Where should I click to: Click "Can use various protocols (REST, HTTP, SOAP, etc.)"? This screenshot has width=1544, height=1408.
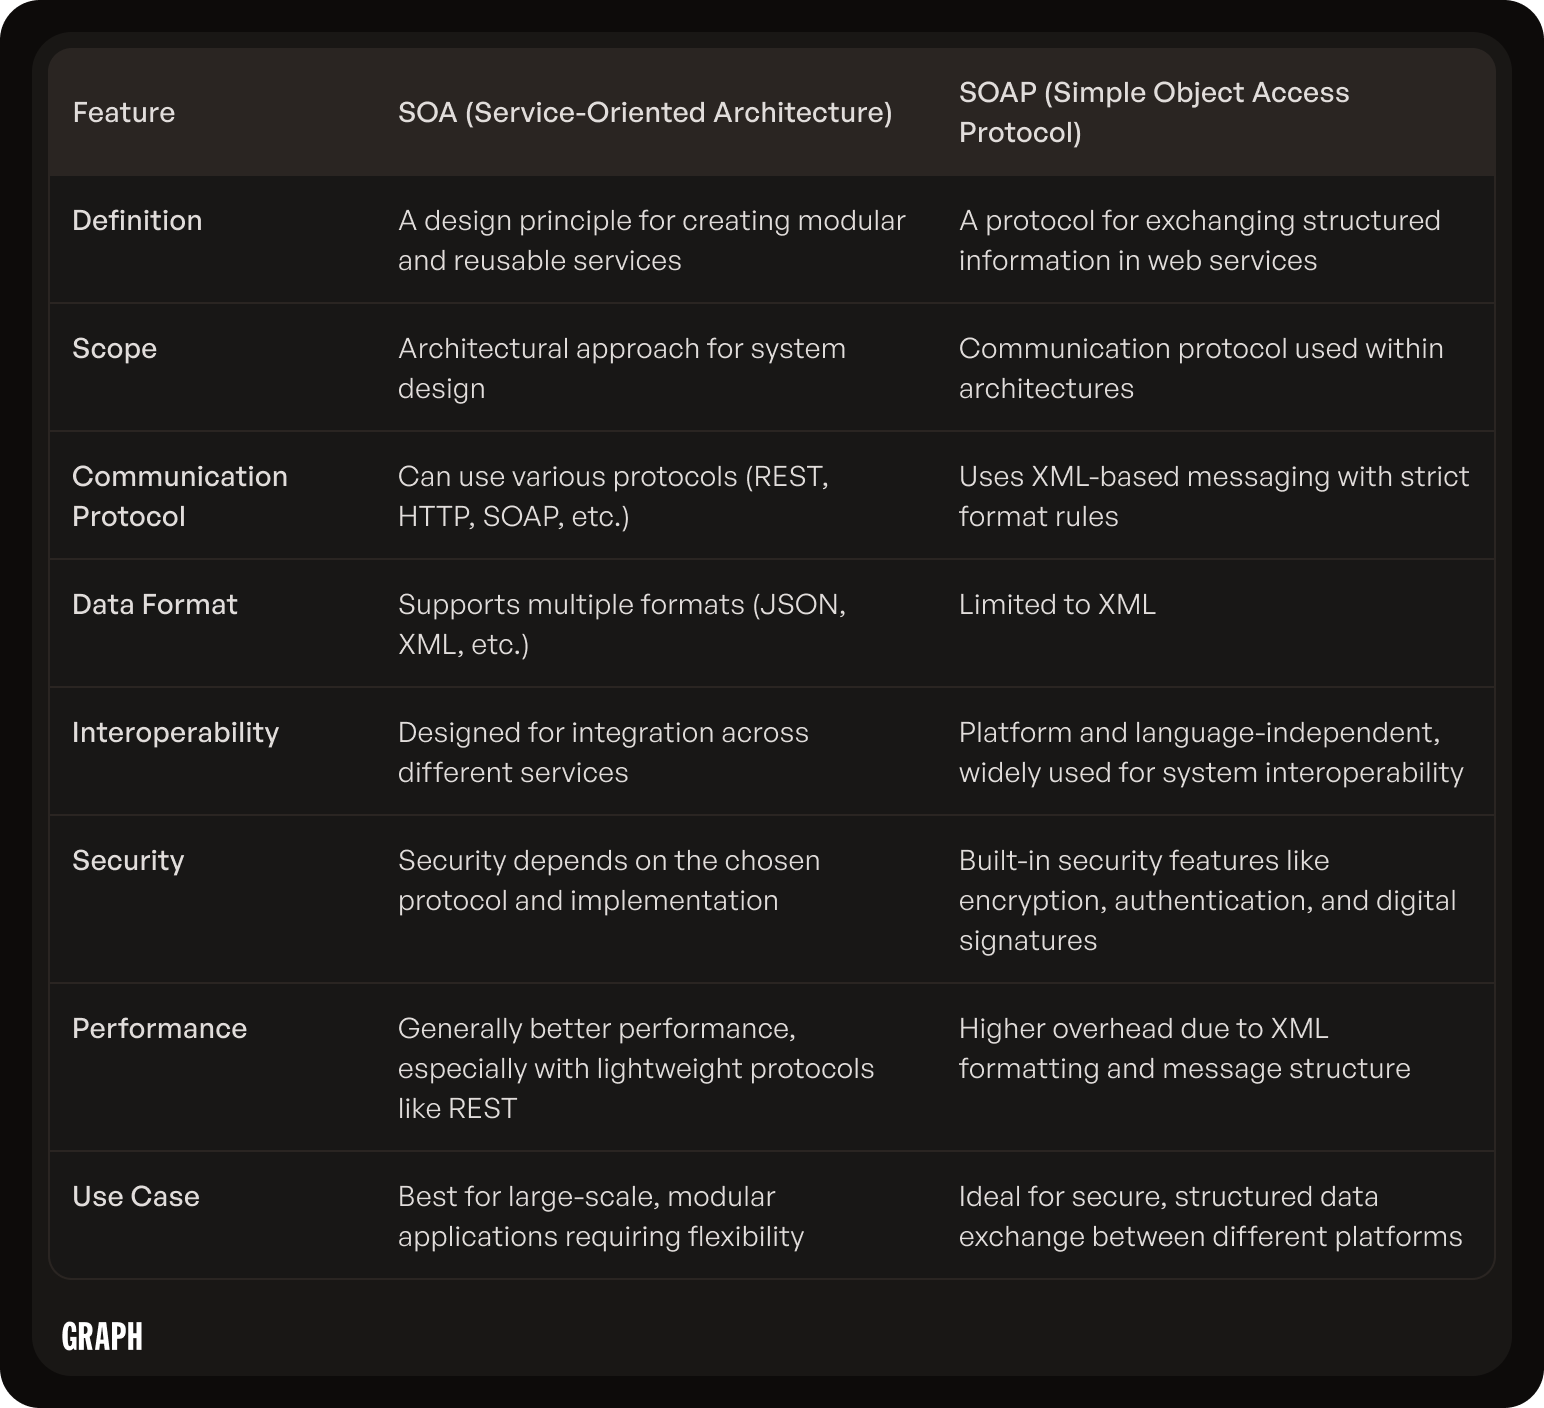click(x=613, y=496)
